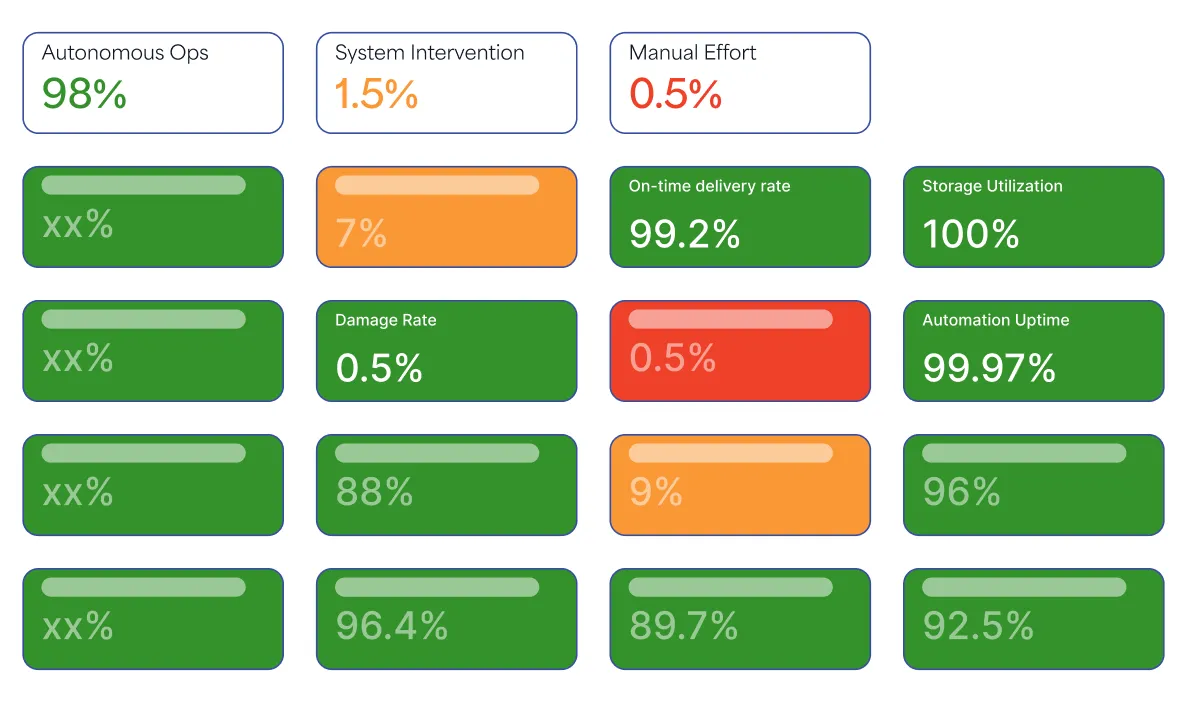Open the xx% card beside the 88% card

153,485
